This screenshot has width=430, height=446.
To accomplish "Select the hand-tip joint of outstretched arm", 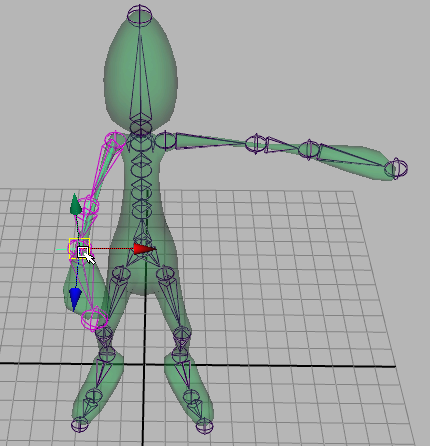I will (x=396, y=168).
